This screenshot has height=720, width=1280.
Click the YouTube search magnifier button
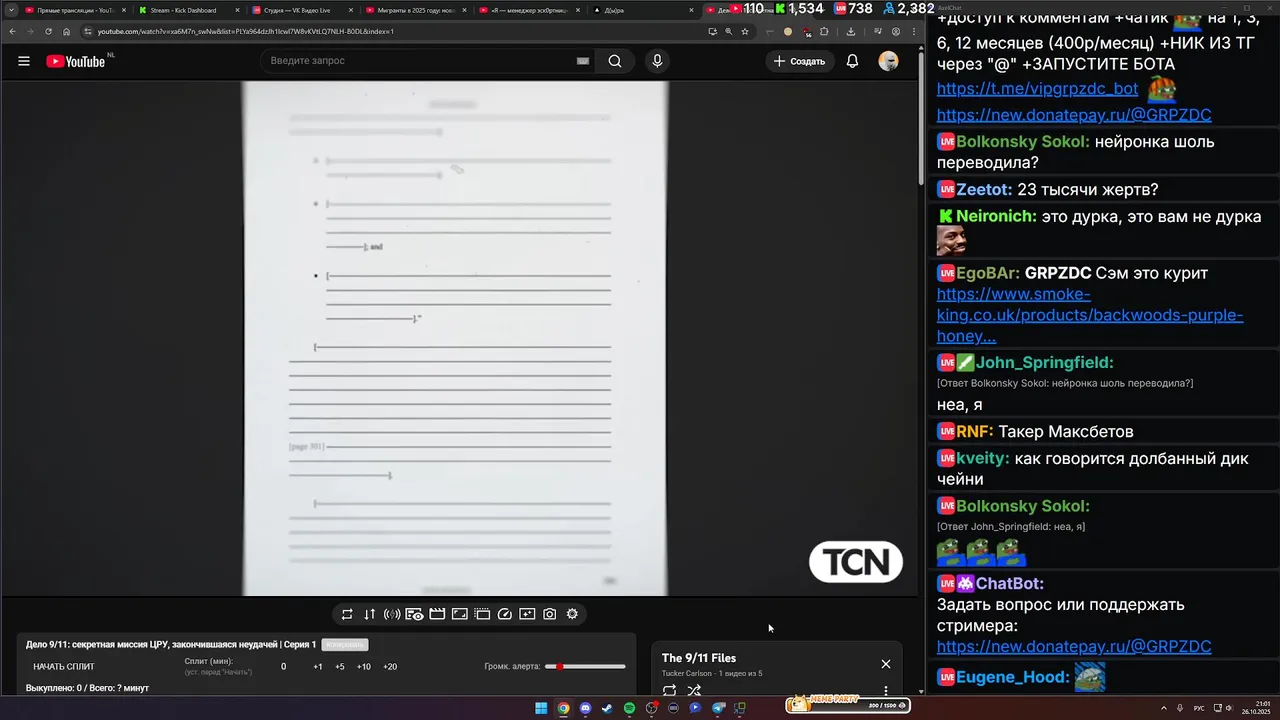(x=615, y=61)
